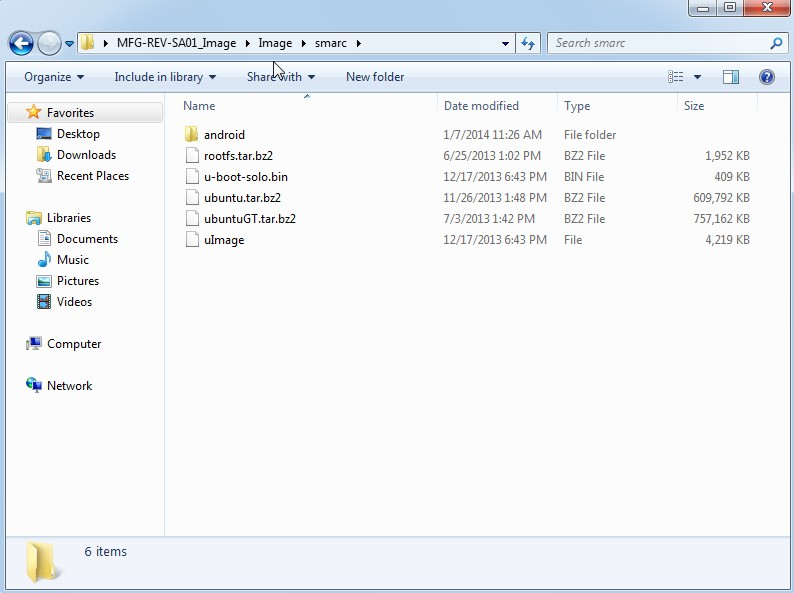
Task: Click the Desktop monitor icon
Action: (x=44, y=134)
